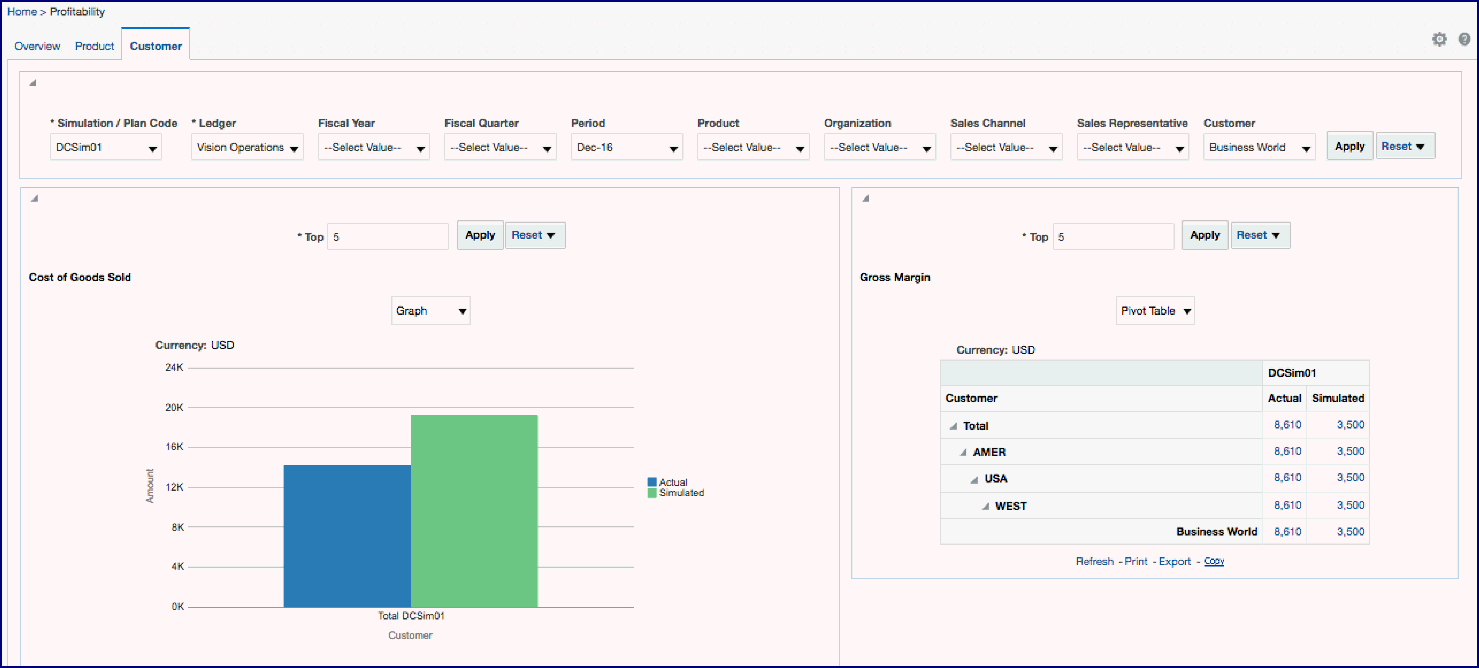The image size is (1479, 668).
Task: Open Reset menu in Cost of Goods Sold panel
Action: pos(535,235)
